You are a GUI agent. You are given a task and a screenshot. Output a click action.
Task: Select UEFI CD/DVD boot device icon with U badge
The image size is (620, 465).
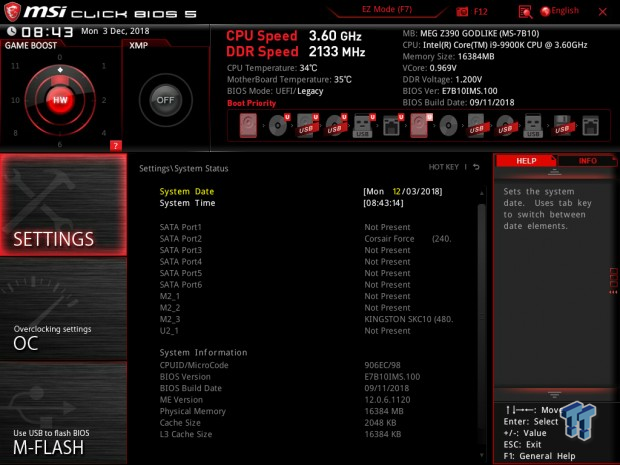pos(279,126)
